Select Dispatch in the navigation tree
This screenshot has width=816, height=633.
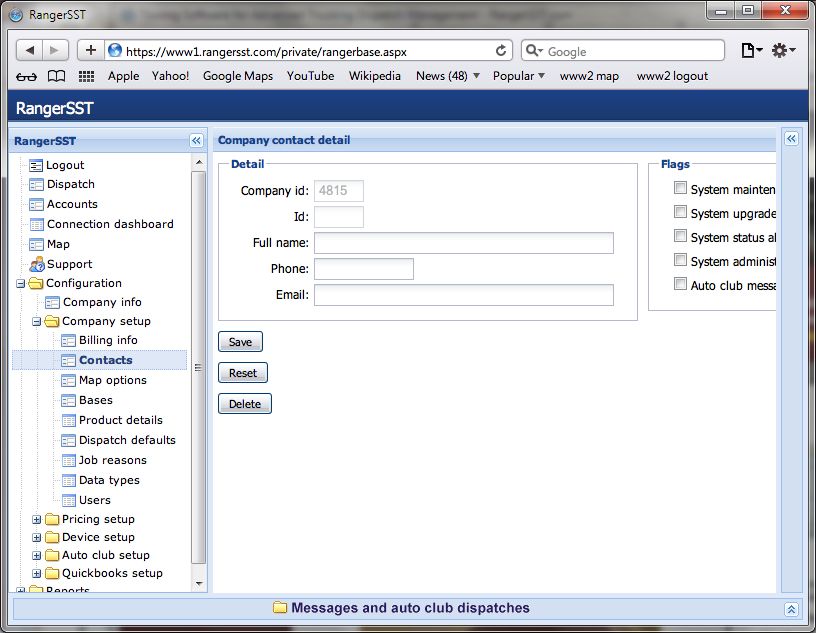[x=70, y=184]
